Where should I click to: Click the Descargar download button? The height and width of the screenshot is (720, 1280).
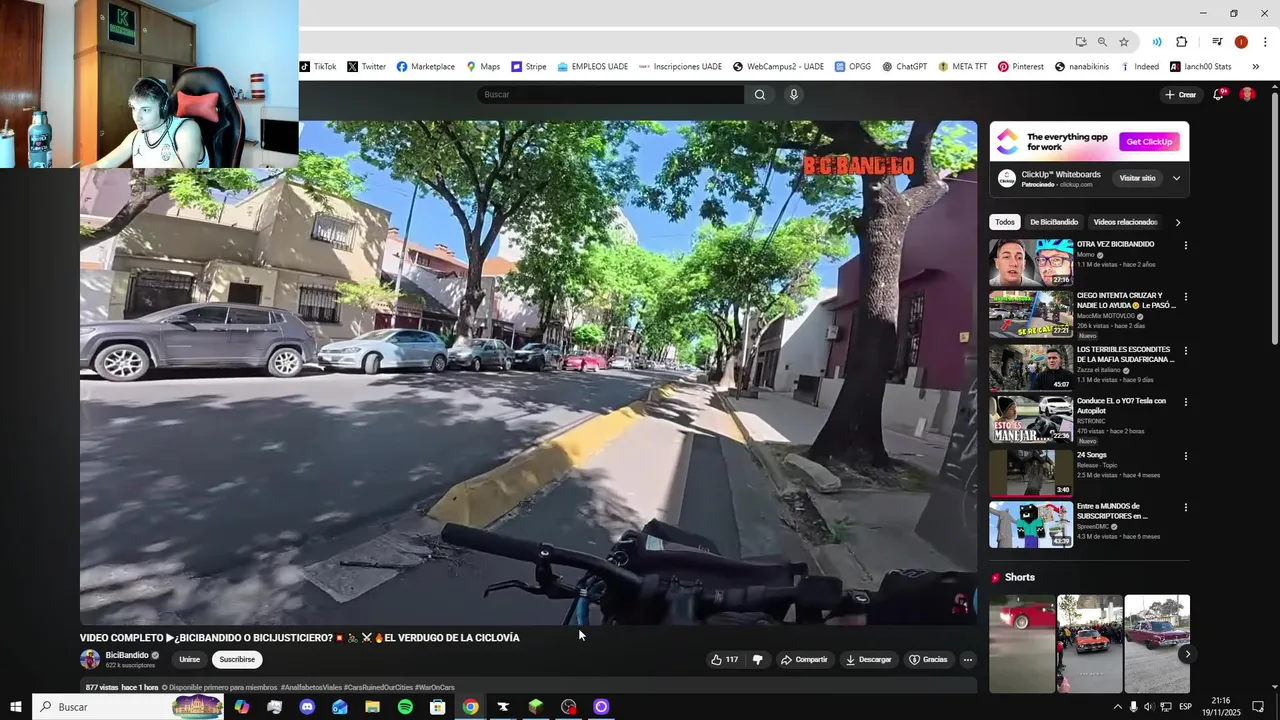tap(868, 660)
